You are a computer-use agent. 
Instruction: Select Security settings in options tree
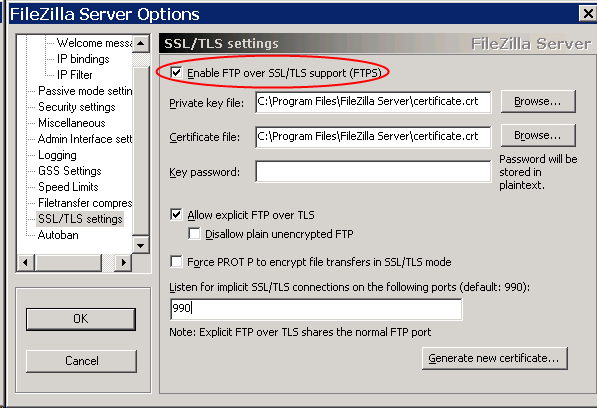click(x=77, y=107)
